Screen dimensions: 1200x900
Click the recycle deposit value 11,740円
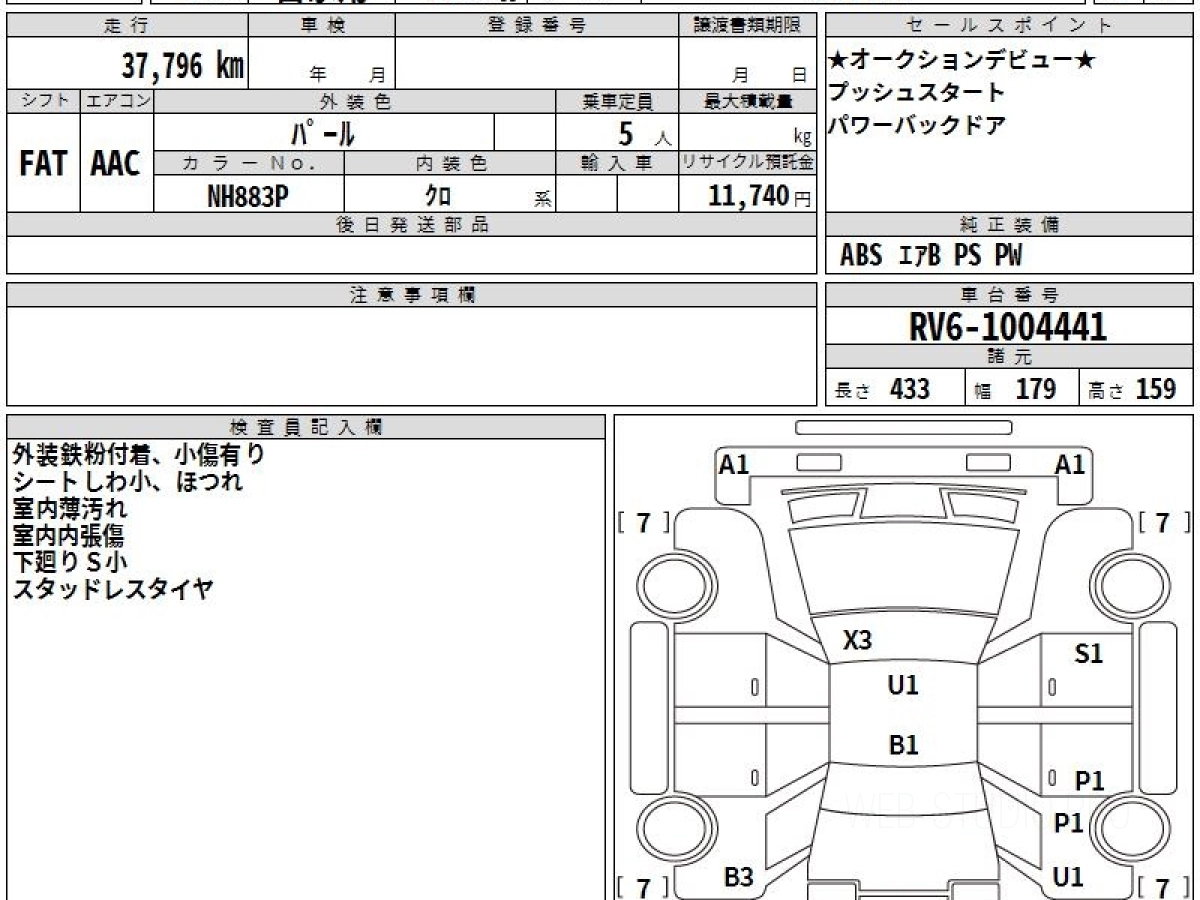pos(759,196)
